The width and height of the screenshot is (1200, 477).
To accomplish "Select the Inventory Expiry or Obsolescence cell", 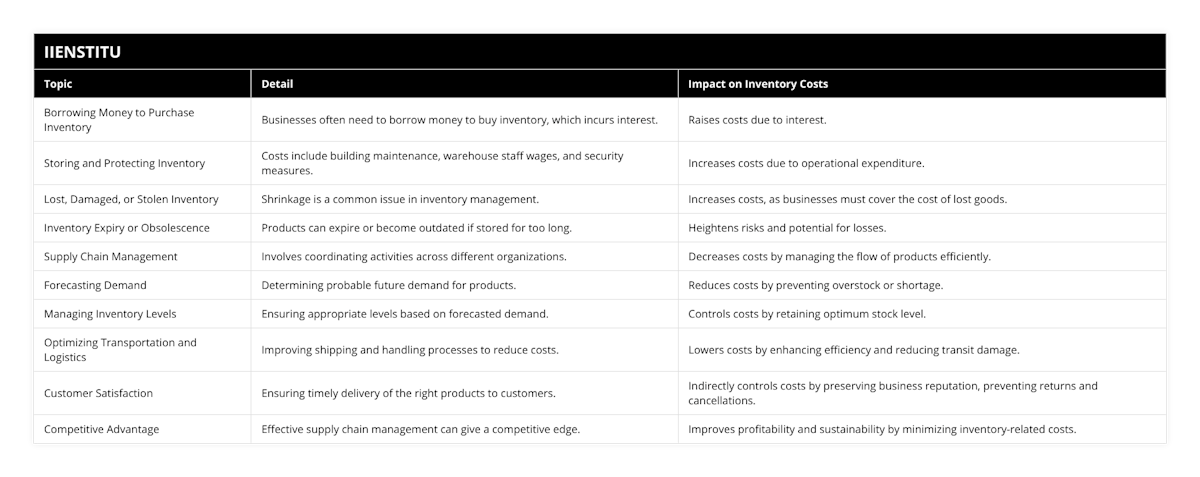I will coord(126,228).
